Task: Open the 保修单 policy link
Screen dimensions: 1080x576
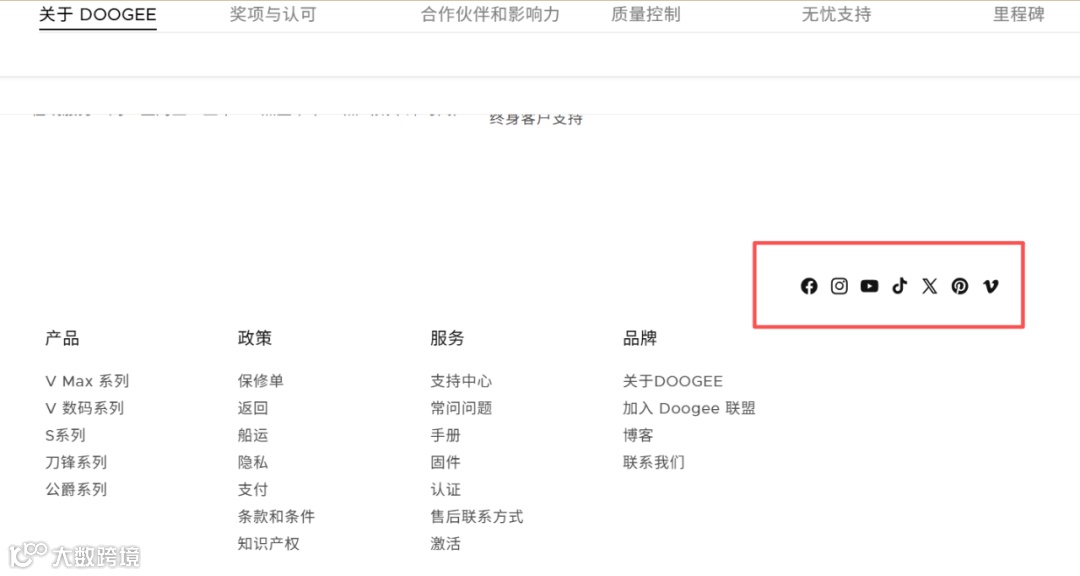Action: point(260,381)
